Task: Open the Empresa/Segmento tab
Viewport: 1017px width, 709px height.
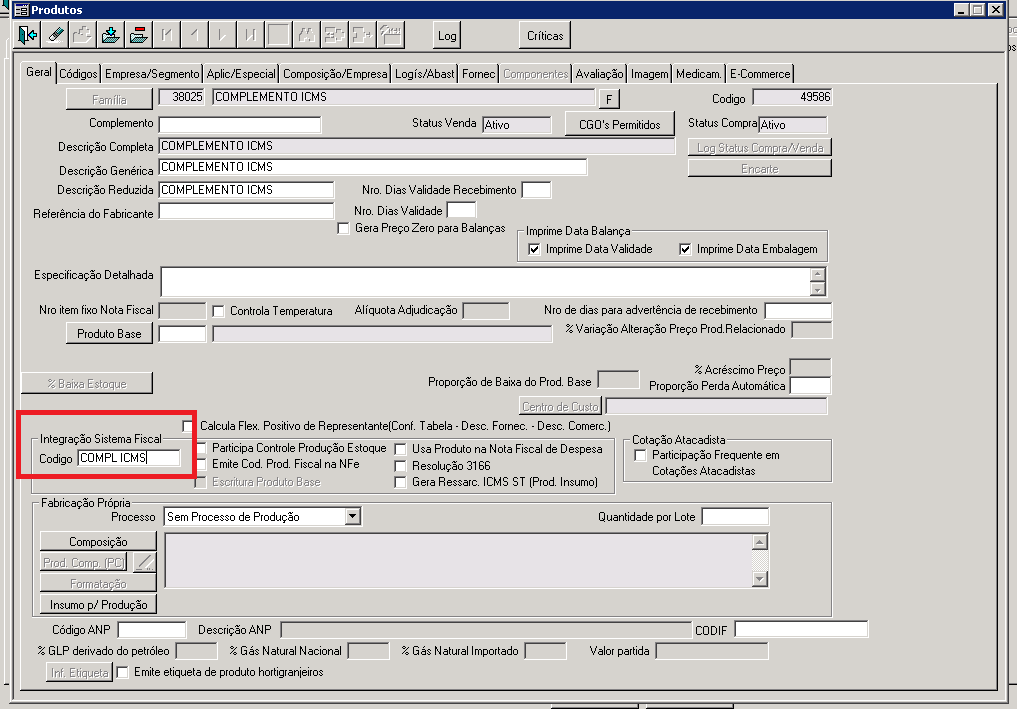Action: (152, 74)
